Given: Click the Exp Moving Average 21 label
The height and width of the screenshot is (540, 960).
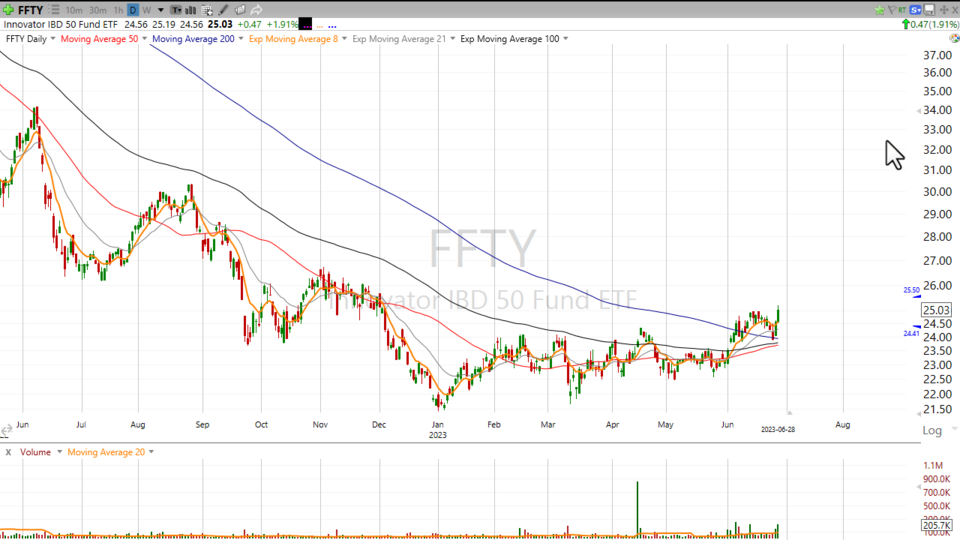Looking at the screenshot, I should click(x=399, y=39).
